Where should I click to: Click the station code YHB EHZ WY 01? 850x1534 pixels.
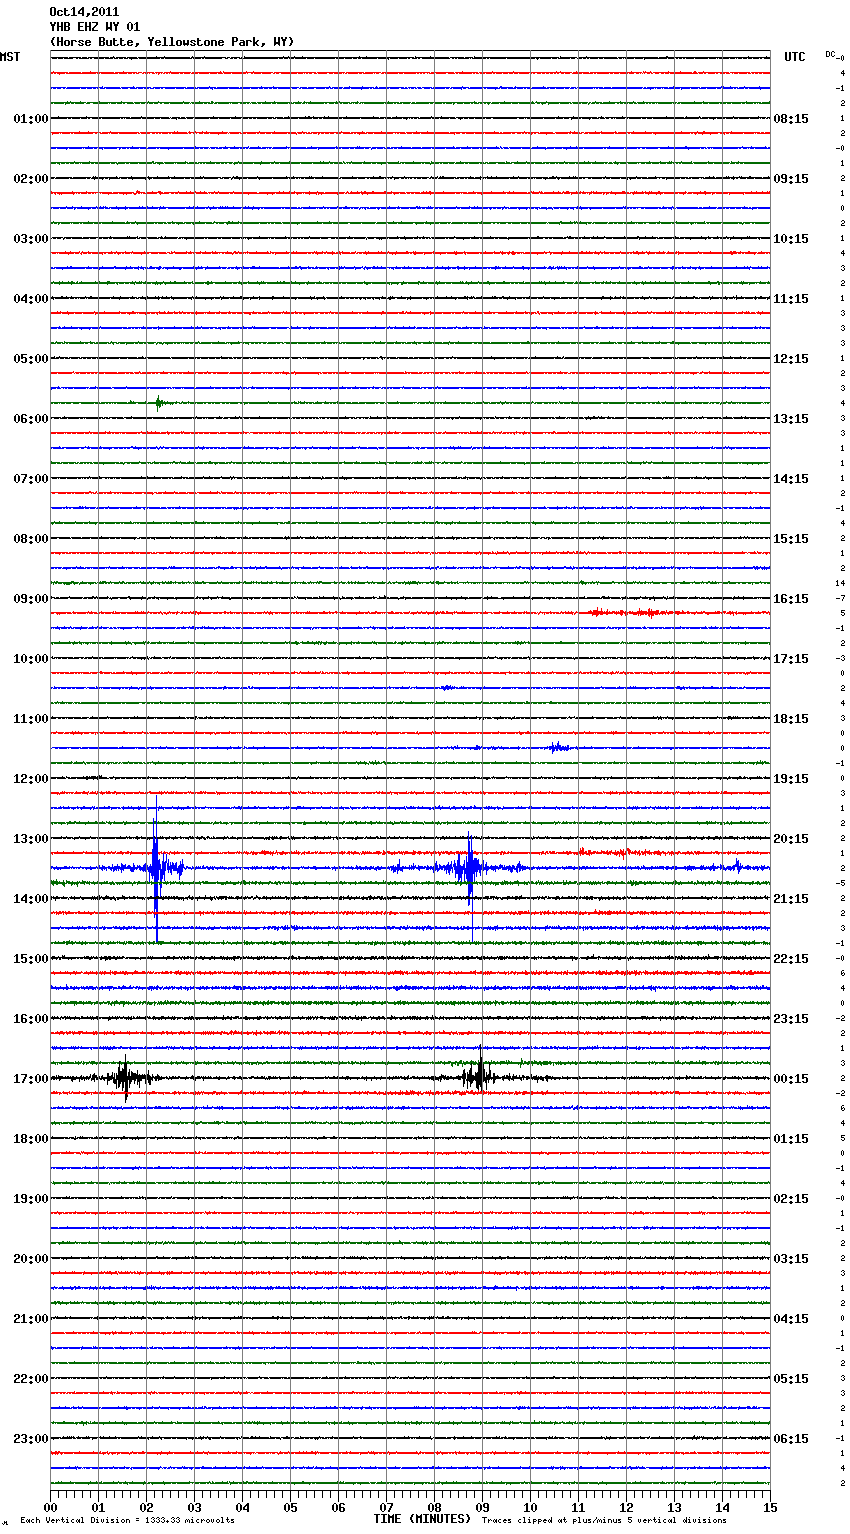point(95,27)
